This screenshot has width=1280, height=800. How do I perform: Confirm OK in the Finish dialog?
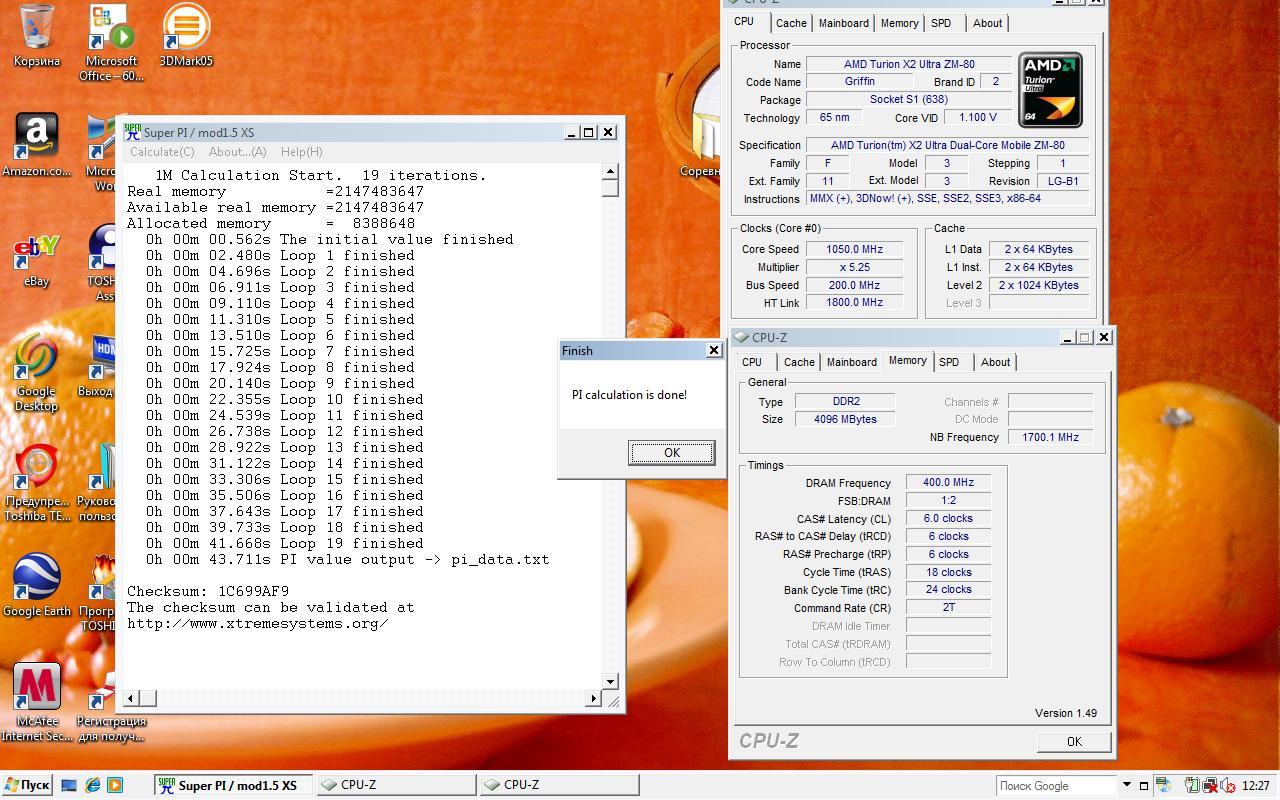(671, 453)
